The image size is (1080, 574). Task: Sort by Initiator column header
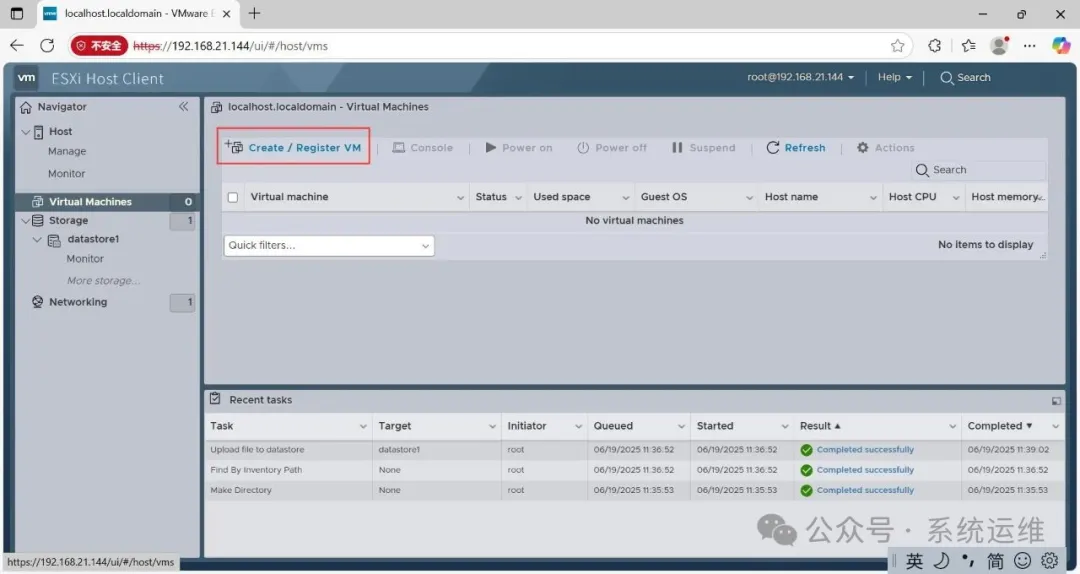[527, 426]
